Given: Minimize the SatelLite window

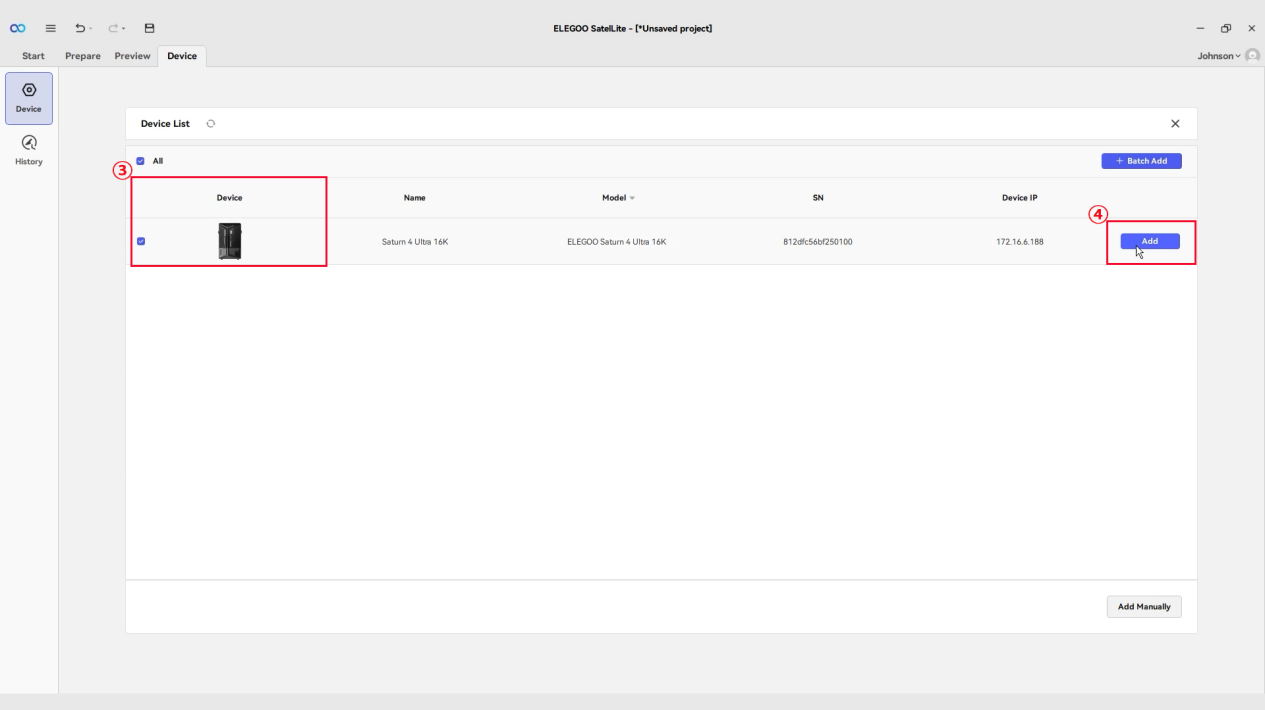Looking at the screenshot, I should 1200,28.
